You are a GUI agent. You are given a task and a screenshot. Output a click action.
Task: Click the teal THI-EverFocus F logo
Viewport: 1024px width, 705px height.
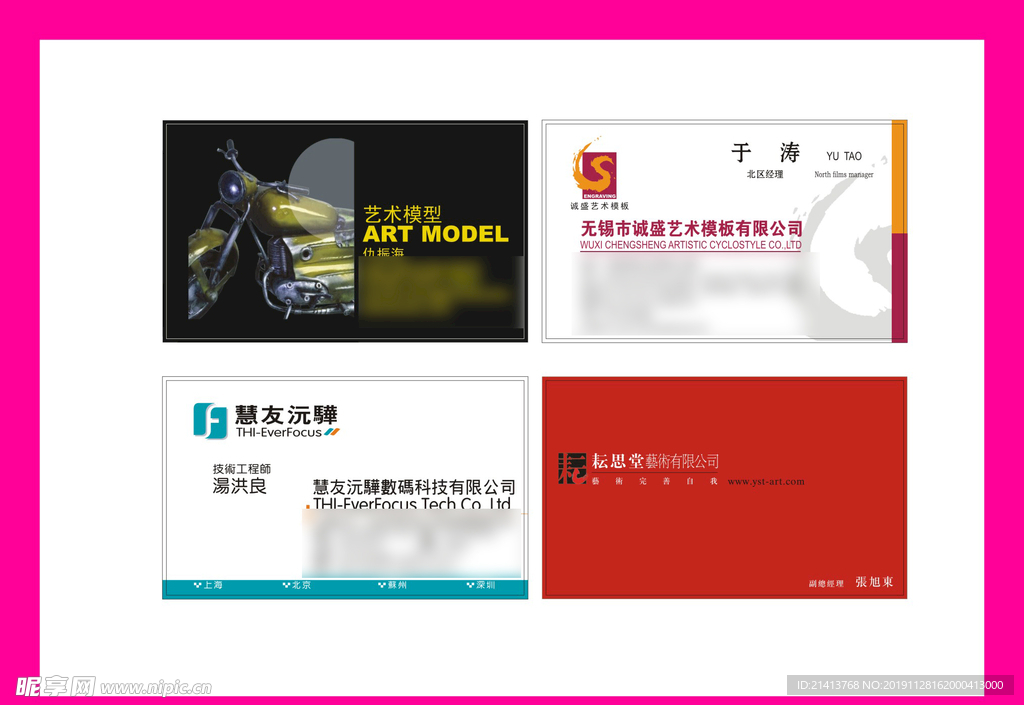coord(210,420)
